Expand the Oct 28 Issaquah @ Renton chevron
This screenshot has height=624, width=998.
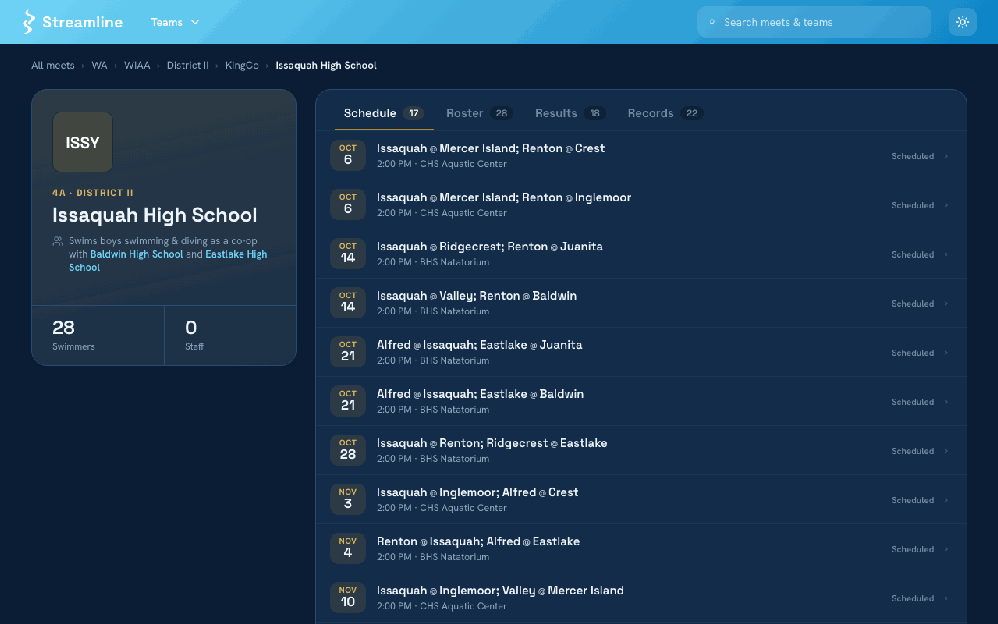[946, 451]
